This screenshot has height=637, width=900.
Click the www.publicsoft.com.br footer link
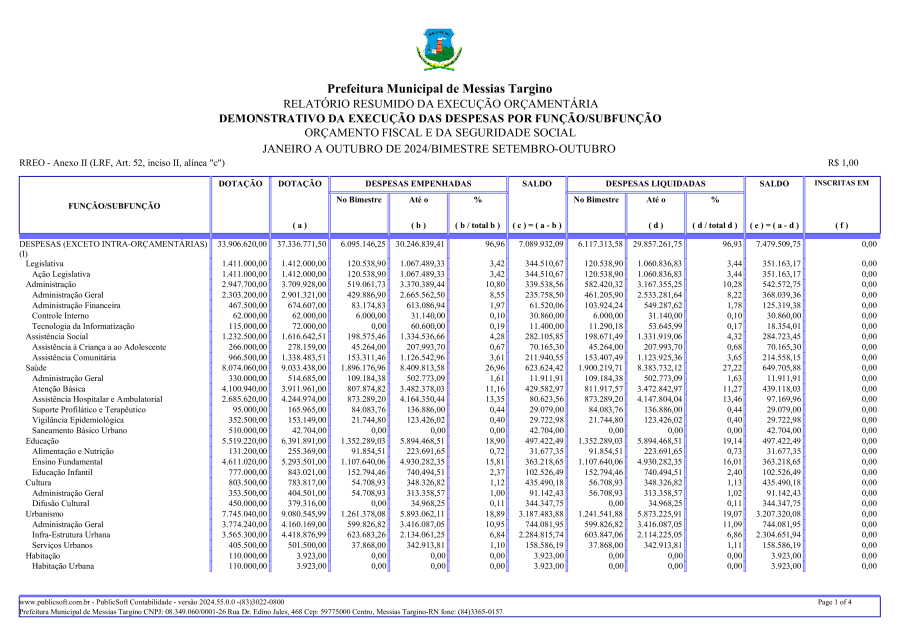58,602
